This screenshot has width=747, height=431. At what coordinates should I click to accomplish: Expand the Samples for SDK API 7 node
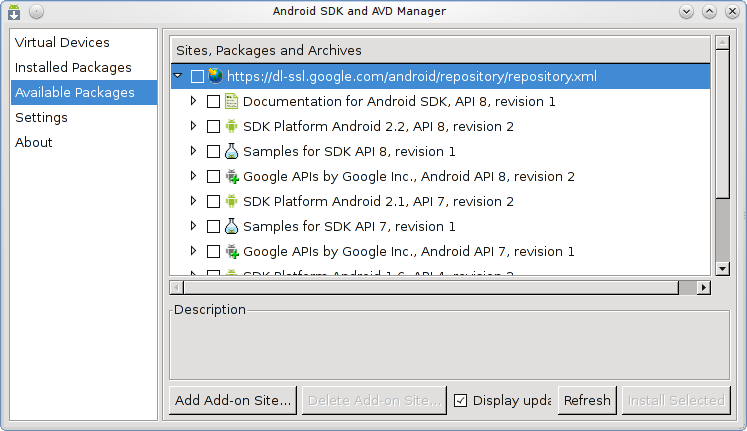click(x=193, y=226)
